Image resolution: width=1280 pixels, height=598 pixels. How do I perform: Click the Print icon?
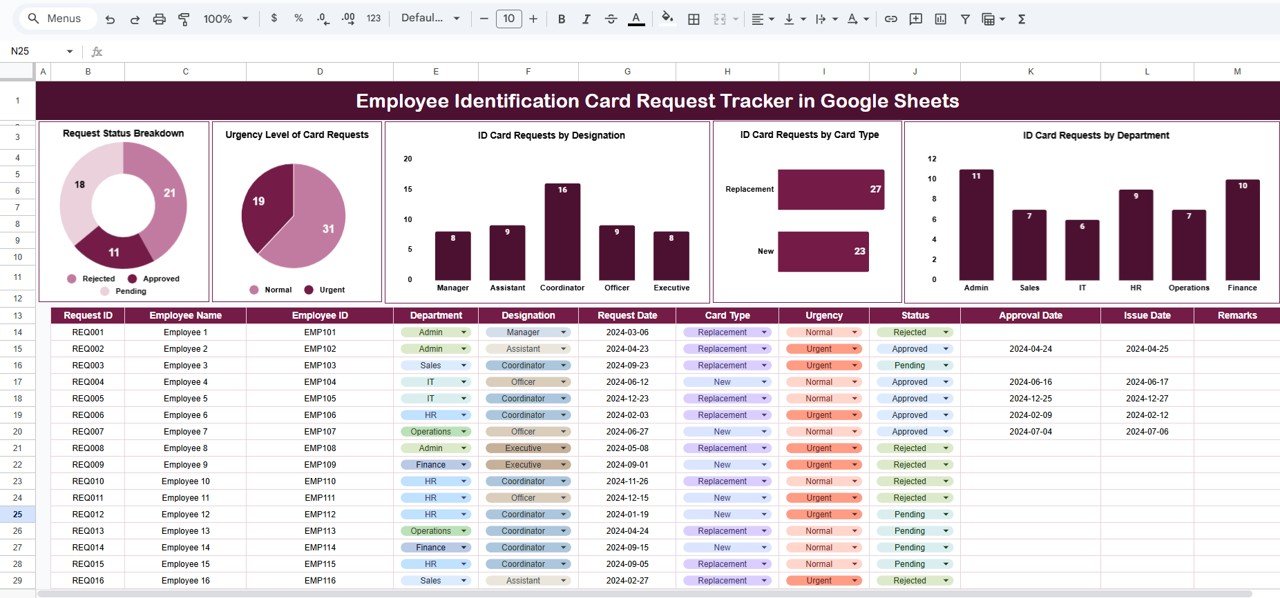pyautogui.click(x=159, y=18)
